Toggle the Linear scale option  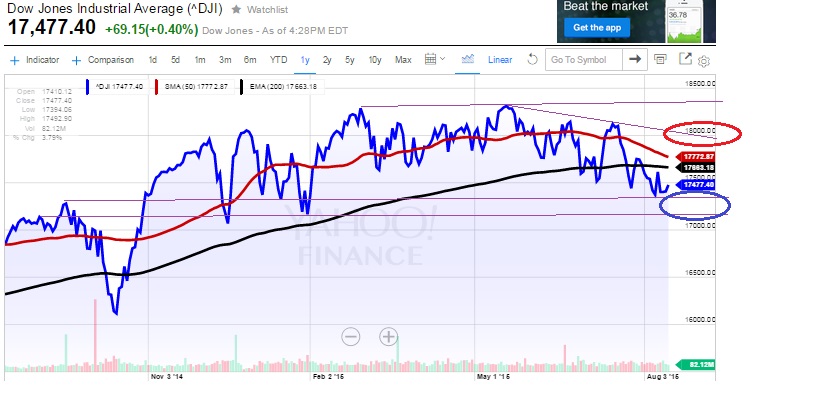pos(500,60)
